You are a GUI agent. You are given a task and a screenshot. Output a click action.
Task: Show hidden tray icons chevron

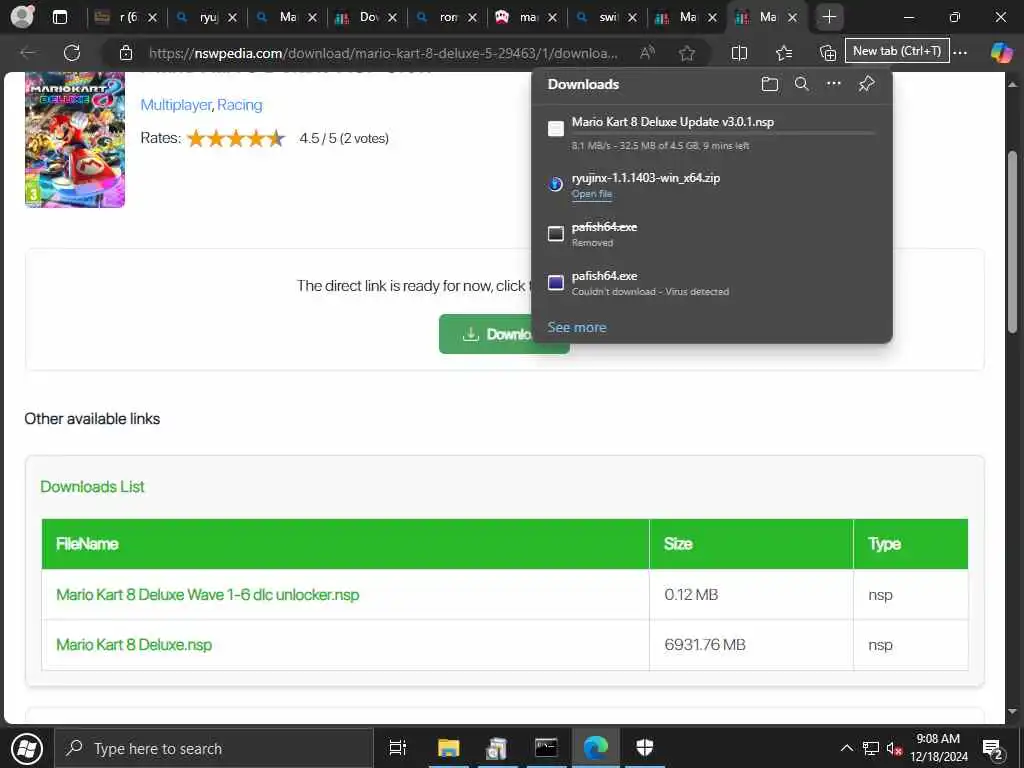846,748
